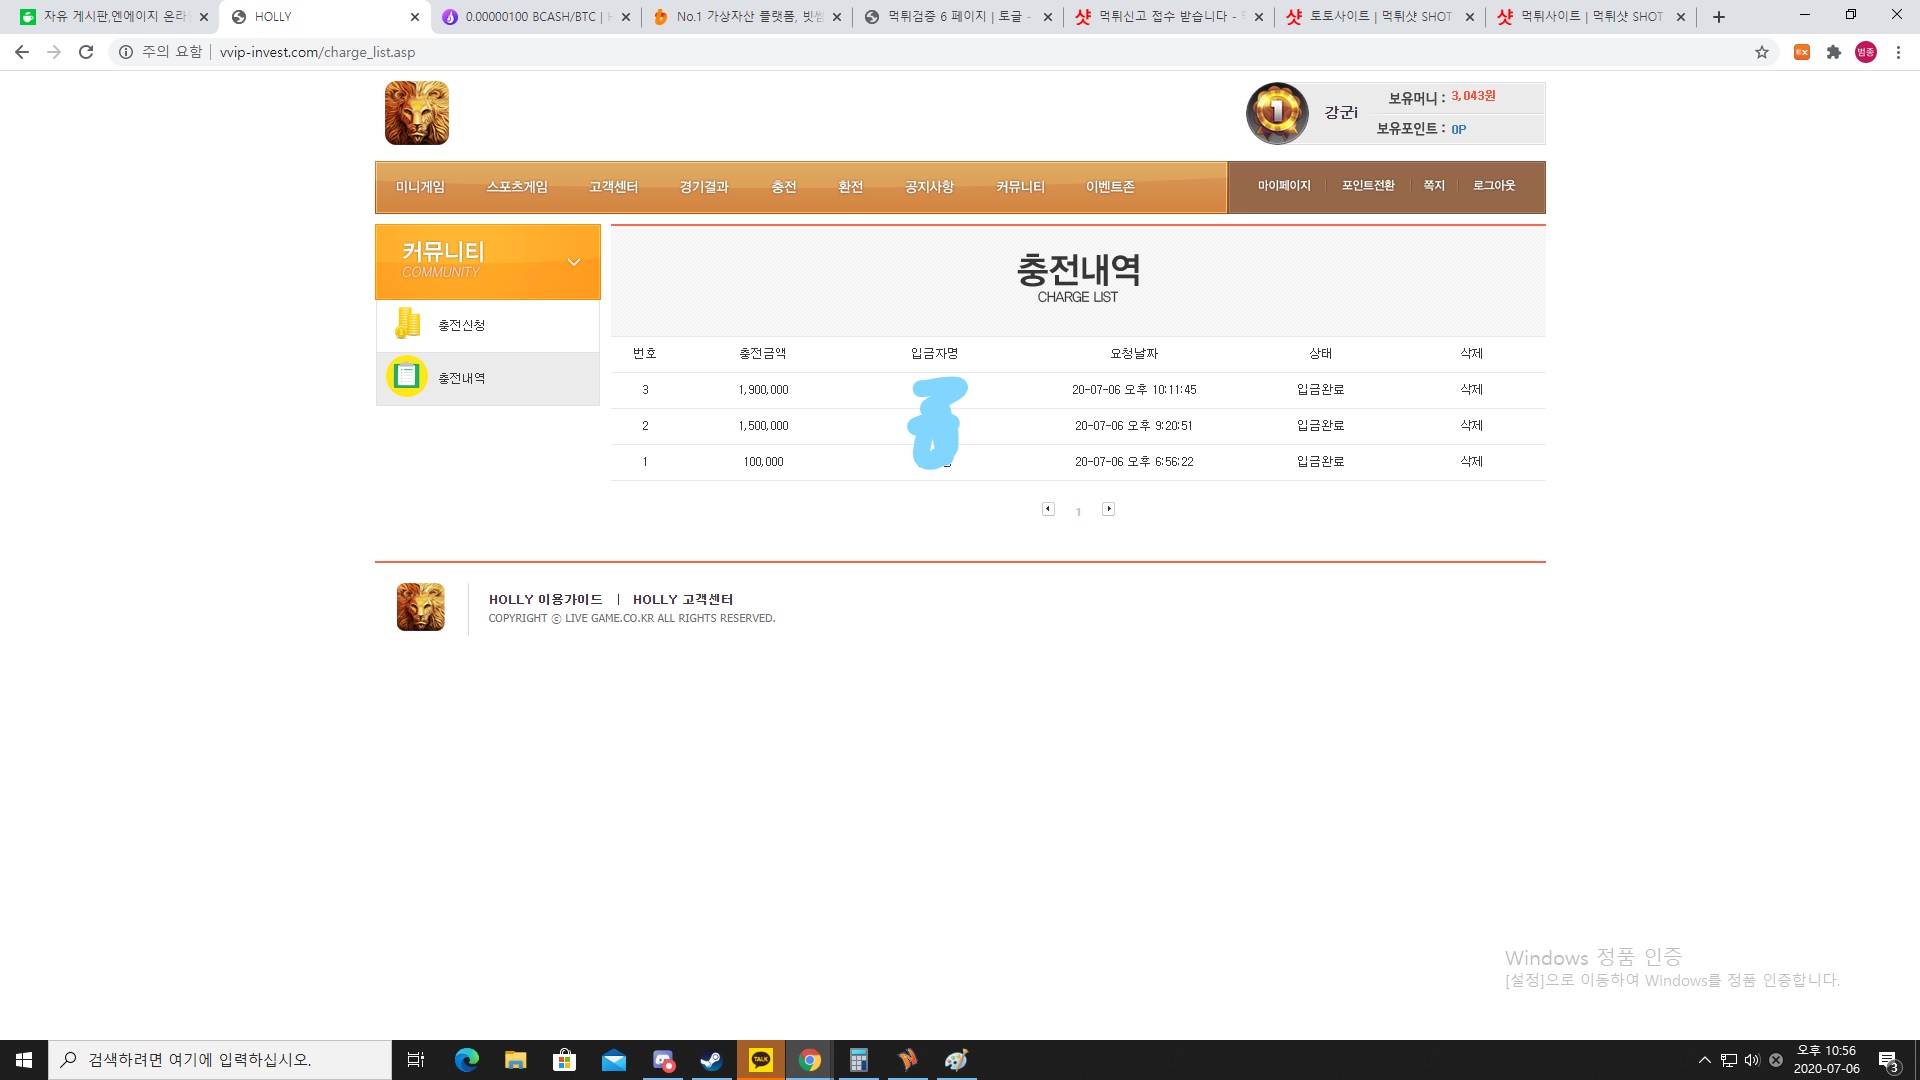Screen dimensions: 1920x1080
Task: Open the orange browser extension icon
Action: point(1802,52)
